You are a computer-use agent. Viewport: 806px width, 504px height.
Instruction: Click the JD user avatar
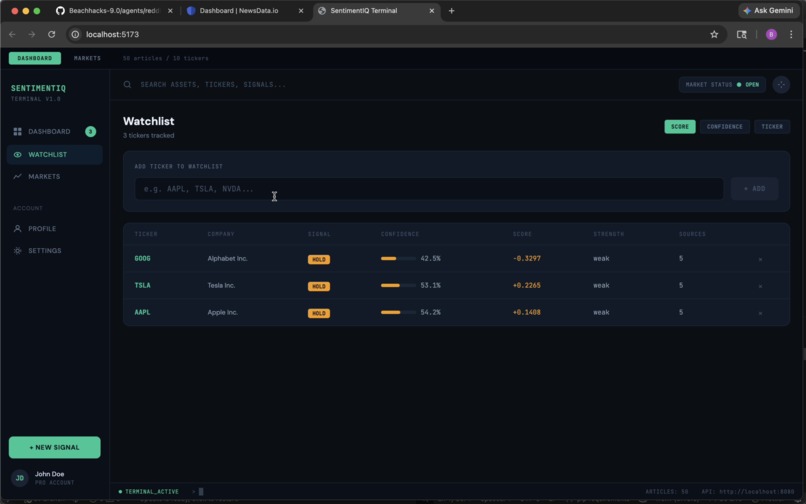pyautogui.click(x=20, y=478)
